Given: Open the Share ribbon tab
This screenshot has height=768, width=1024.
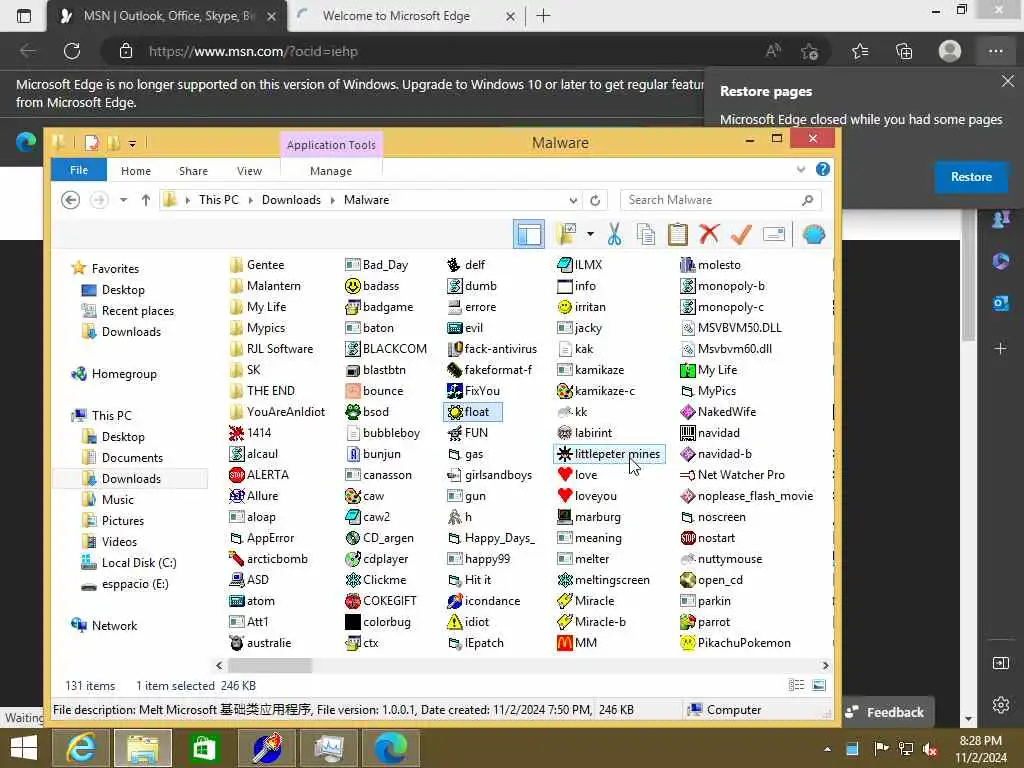Looking at the screenshot, I should pos(193,170).
